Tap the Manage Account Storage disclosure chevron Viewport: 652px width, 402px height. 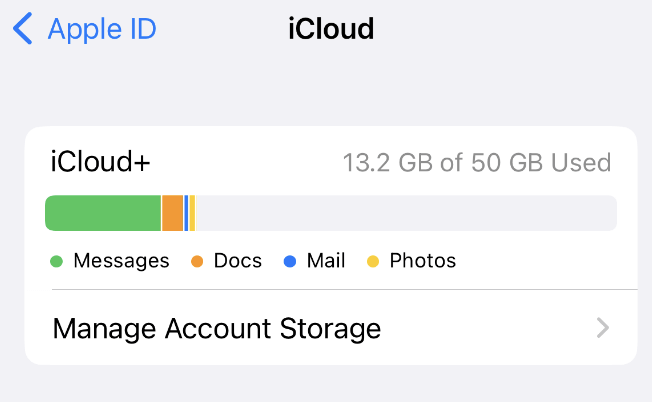[x=603, y=328]
